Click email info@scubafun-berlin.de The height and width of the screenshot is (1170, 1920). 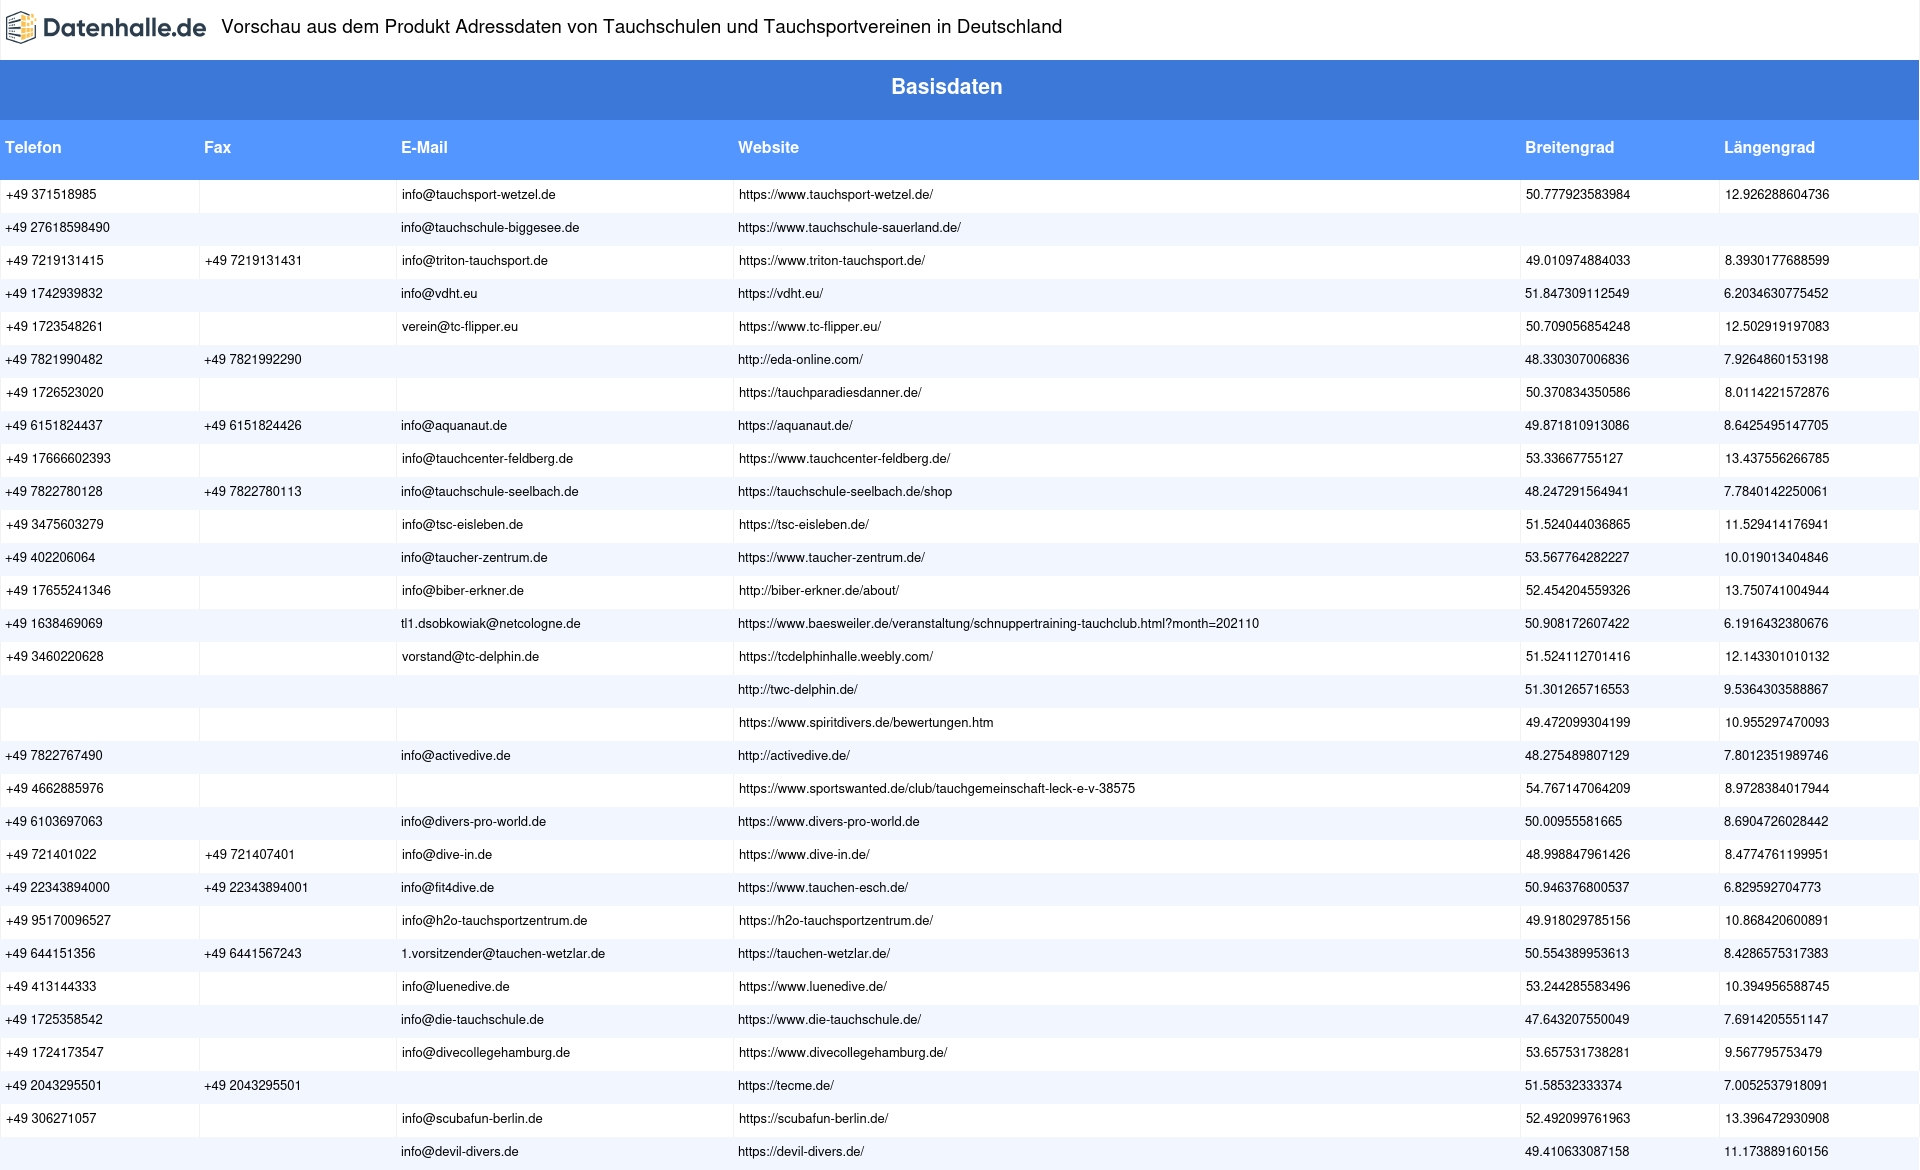coord(472,1119)
